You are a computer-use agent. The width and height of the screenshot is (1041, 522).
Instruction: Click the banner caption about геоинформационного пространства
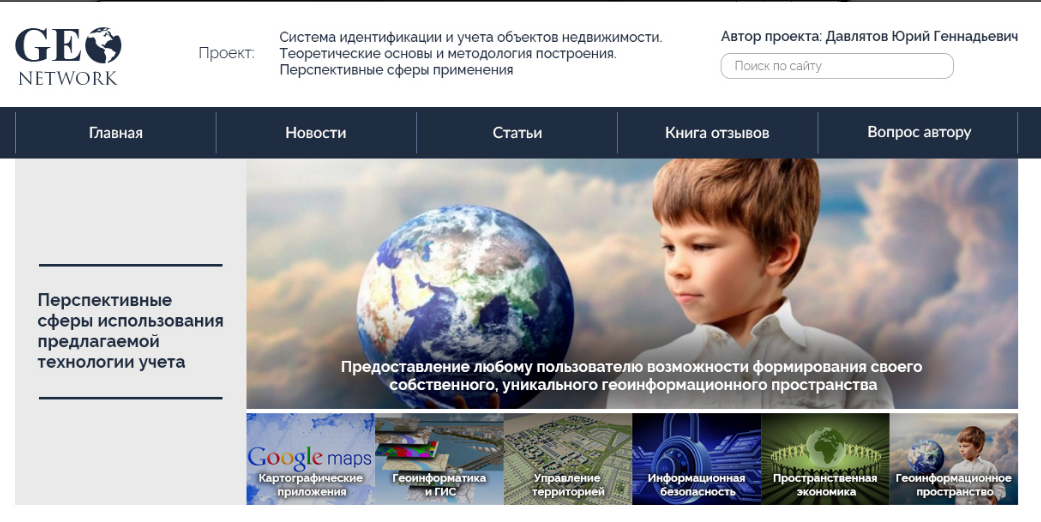click(x=631, y=375)
